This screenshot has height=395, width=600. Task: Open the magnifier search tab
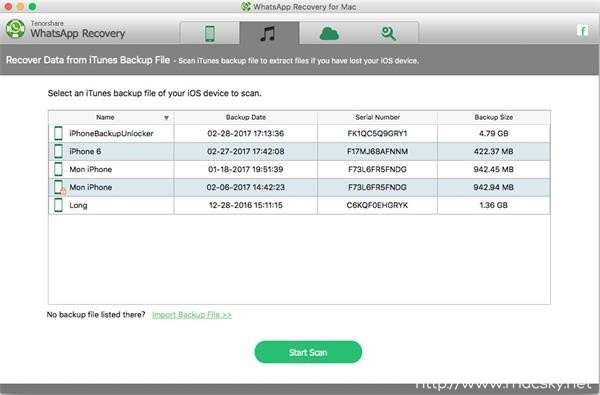(388, 33)
